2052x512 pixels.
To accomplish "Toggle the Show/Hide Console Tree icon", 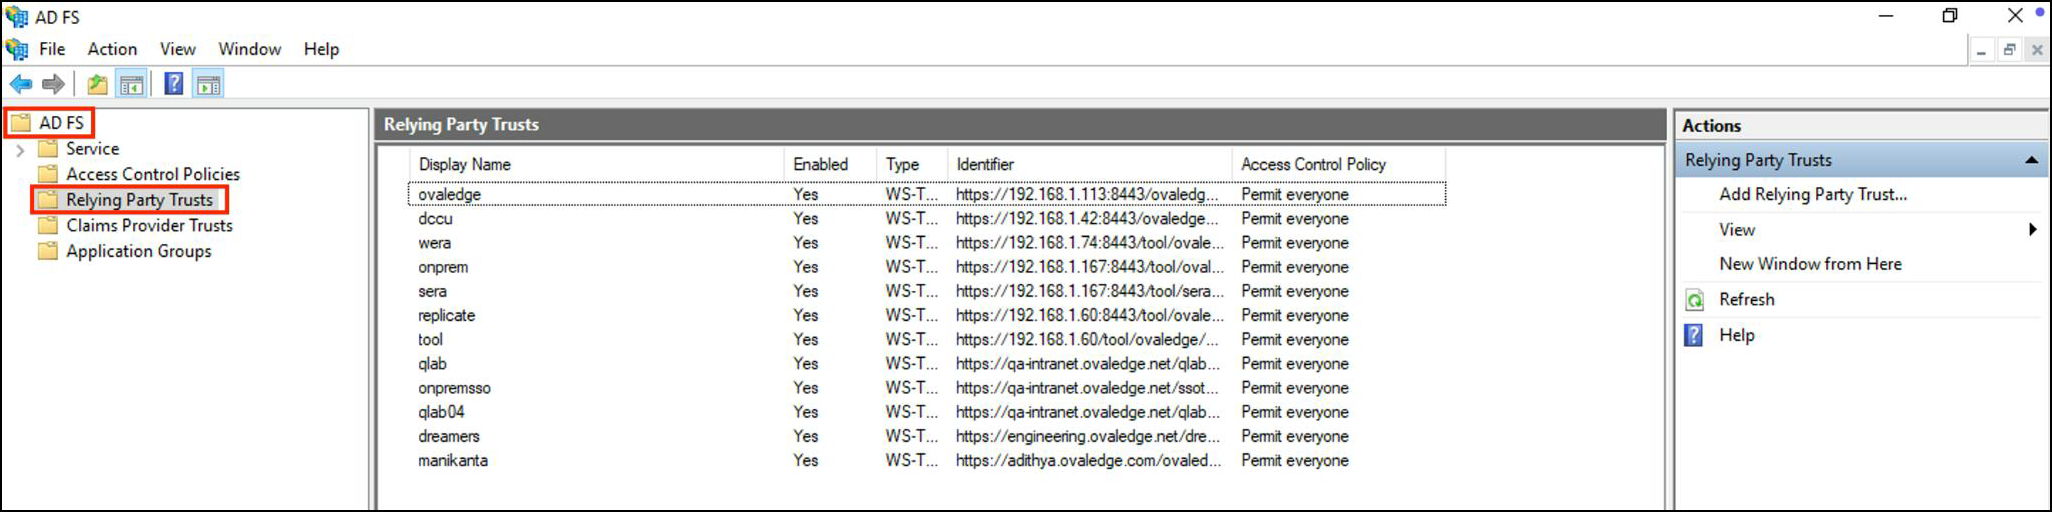I will click(x=131, y=85).
